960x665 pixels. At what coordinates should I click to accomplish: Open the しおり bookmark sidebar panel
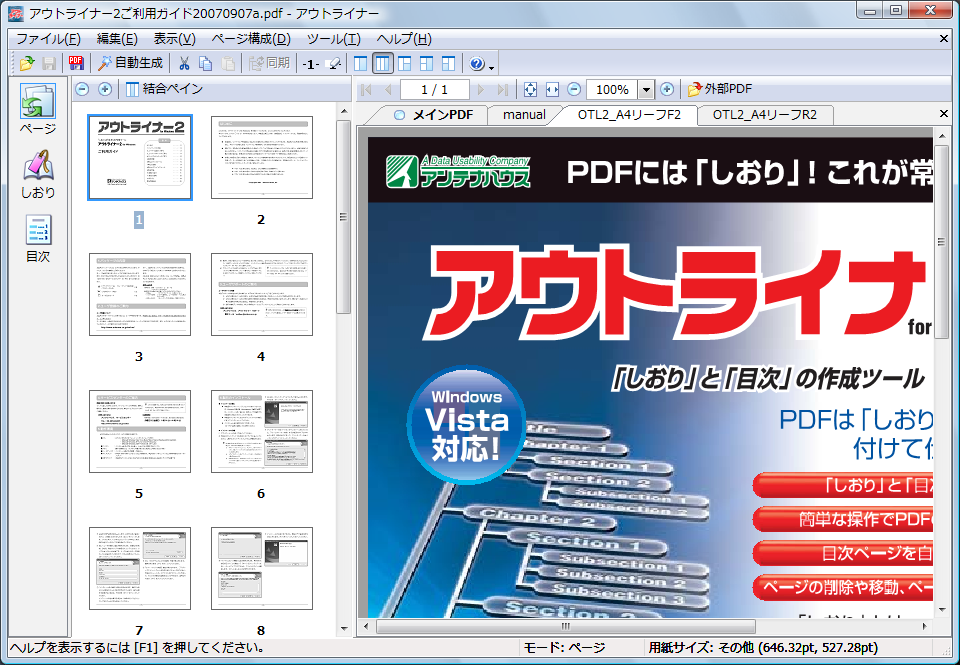click(x=38, y=175)
